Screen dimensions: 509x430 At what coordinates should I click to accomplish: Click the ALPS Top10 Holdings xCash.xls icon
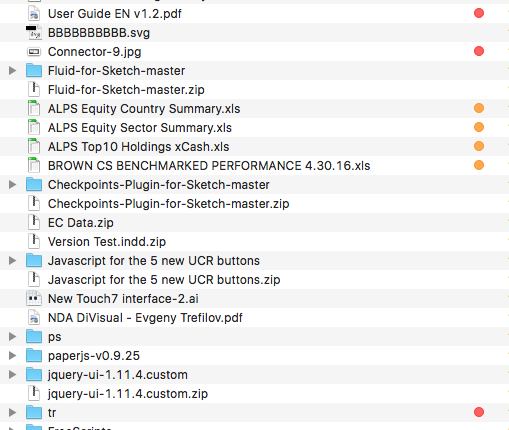pyautogui.click(x=34, y=147)
